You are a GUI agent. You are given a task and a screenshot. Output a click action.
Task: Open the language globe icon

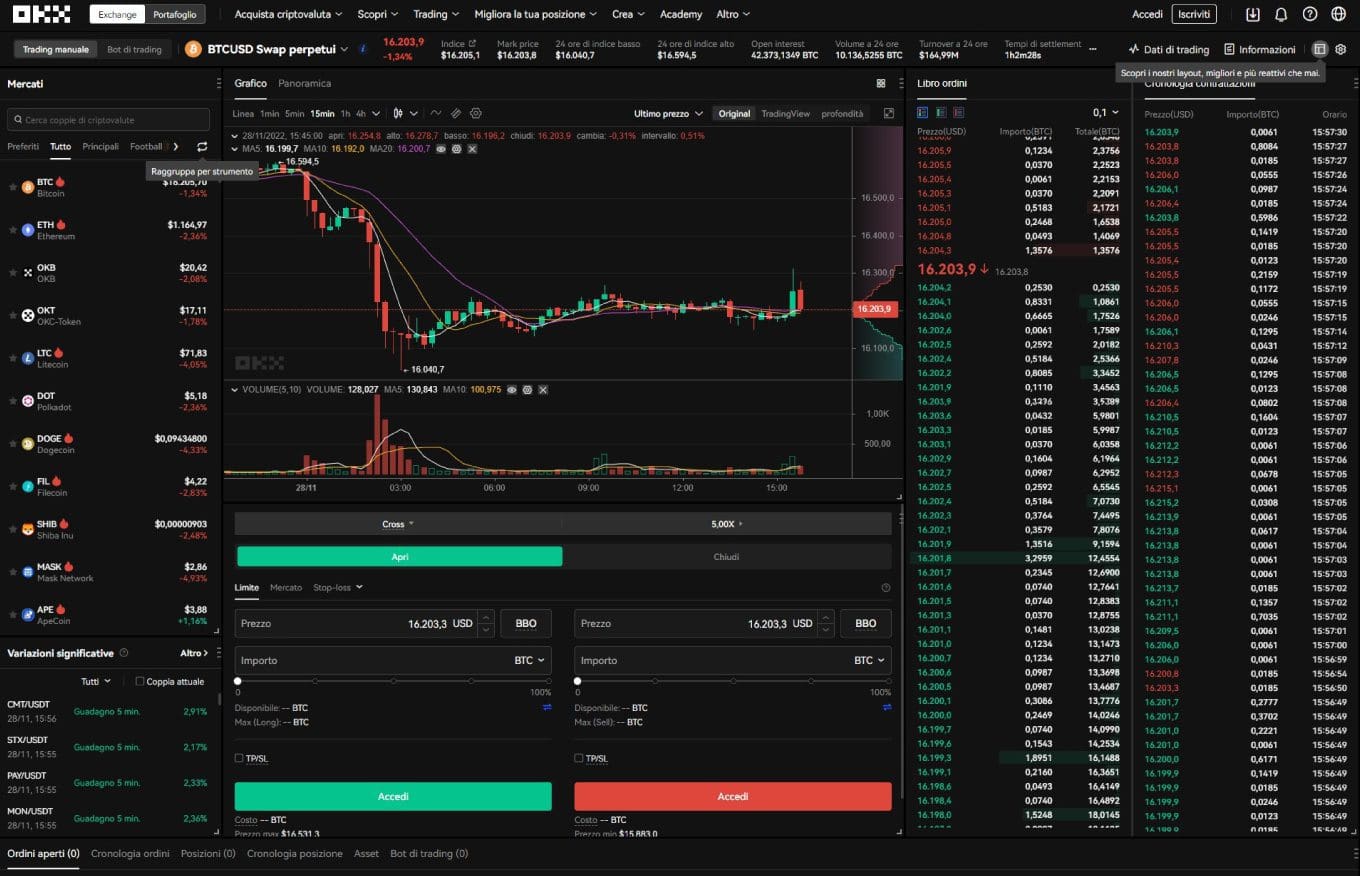tap(1339, 14)
